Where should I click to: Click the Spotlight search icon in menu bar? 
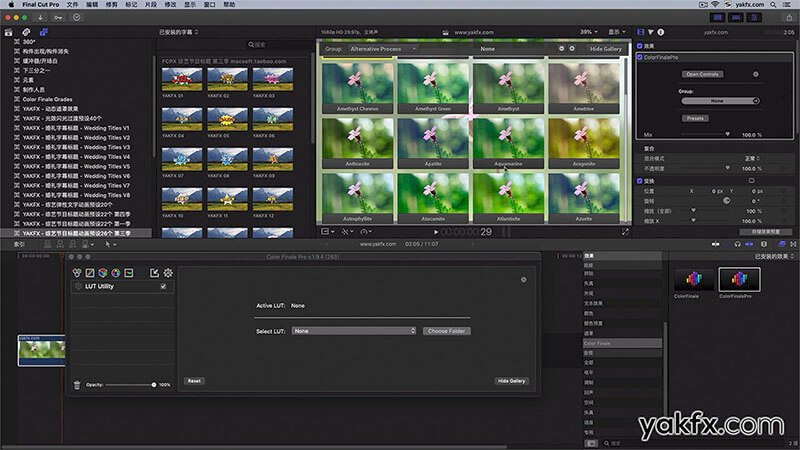coord(773,4)
